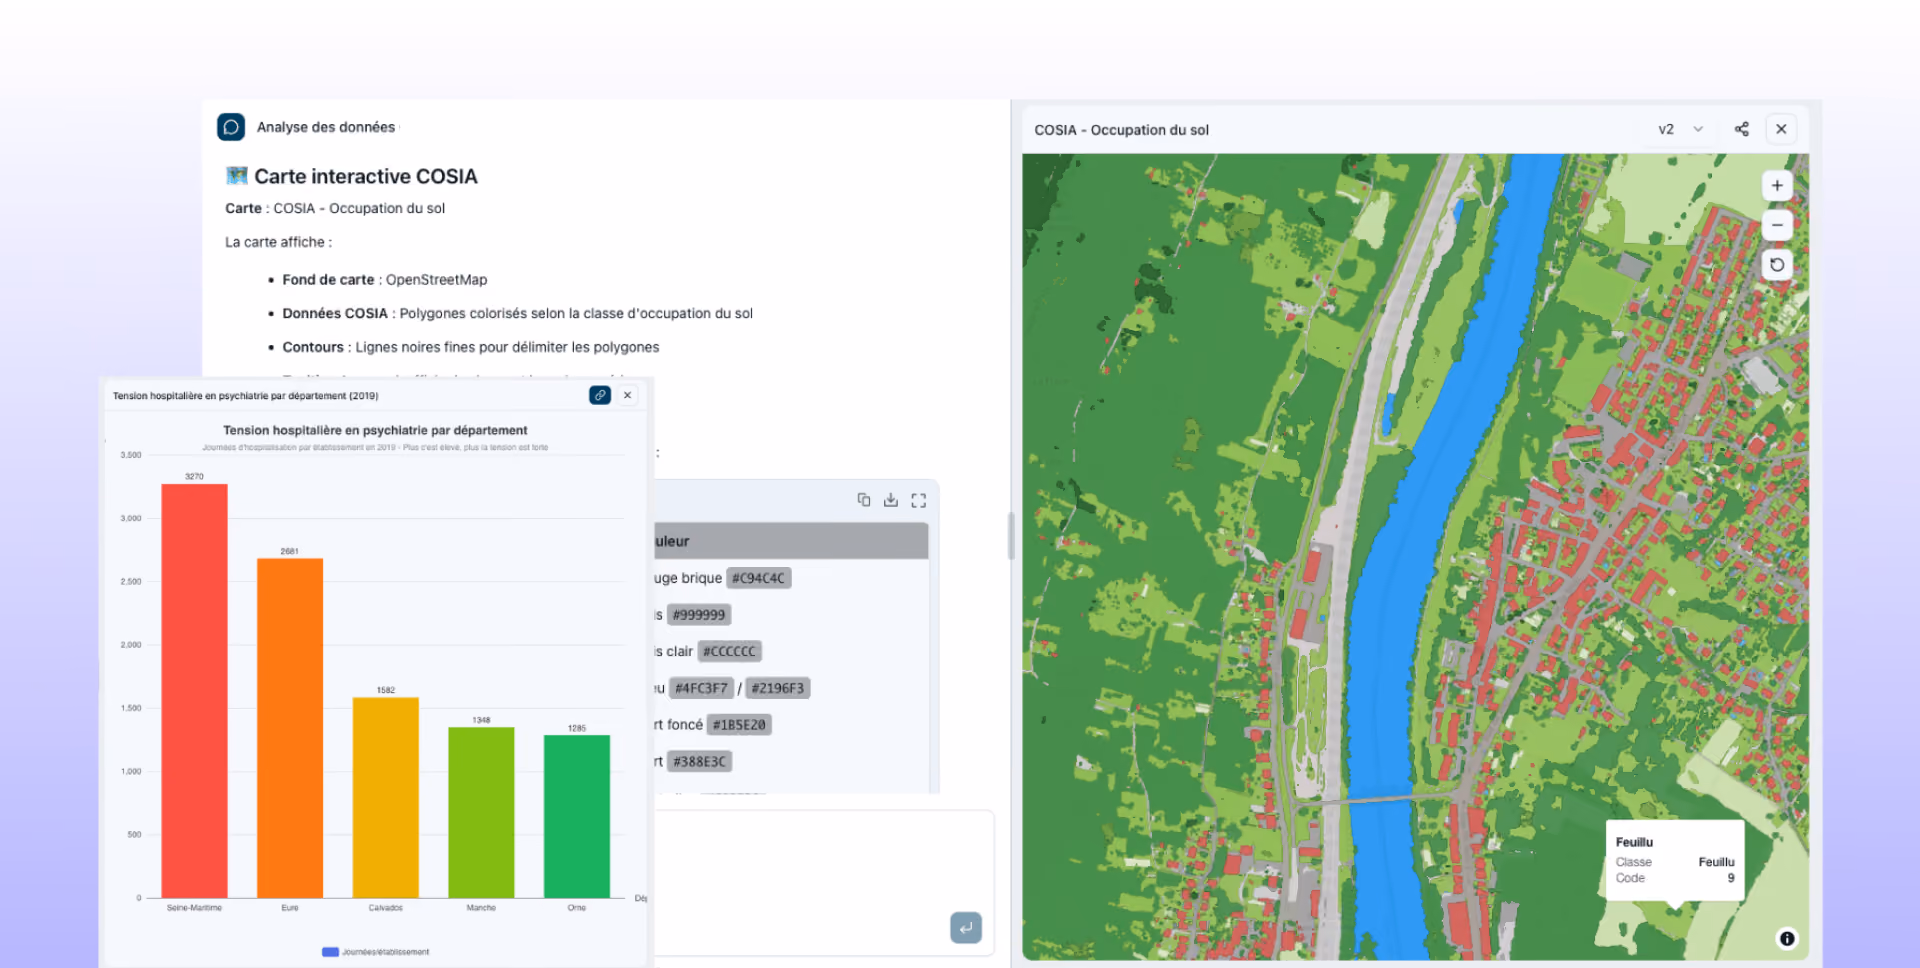Click the #1B5E20 color code

739,725
